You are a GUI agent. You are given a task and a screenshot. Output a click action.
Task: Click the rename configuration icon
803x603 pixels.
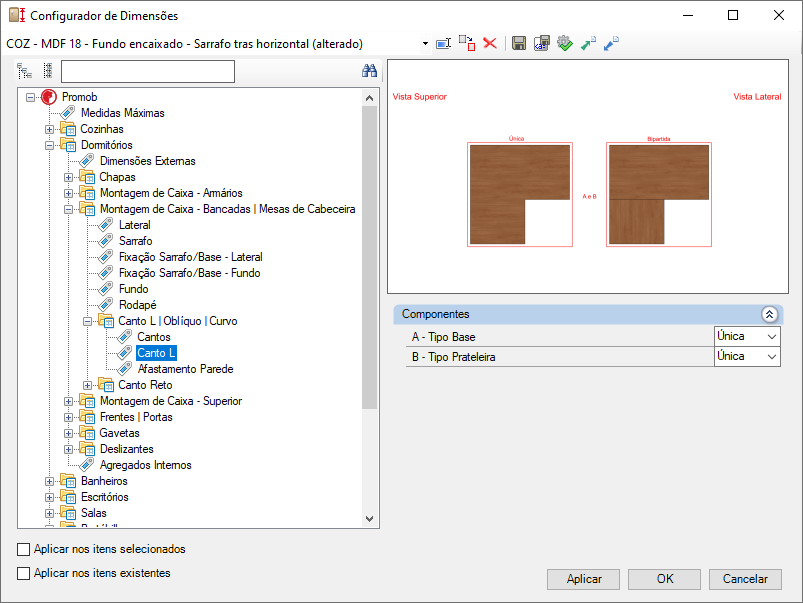pos(443,44)
